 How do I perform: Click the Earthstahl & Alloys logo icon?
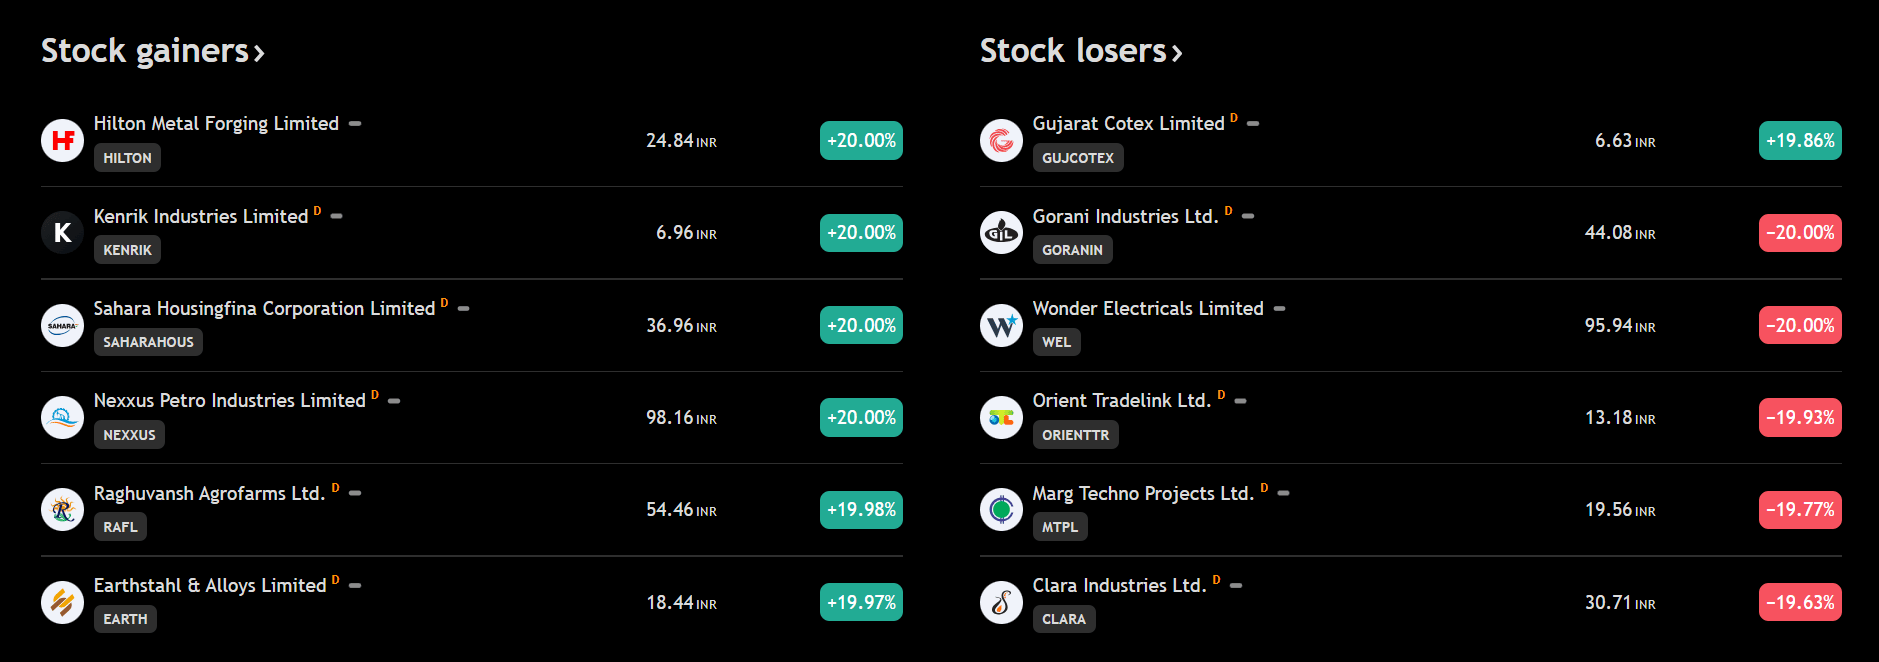point(62,602)
